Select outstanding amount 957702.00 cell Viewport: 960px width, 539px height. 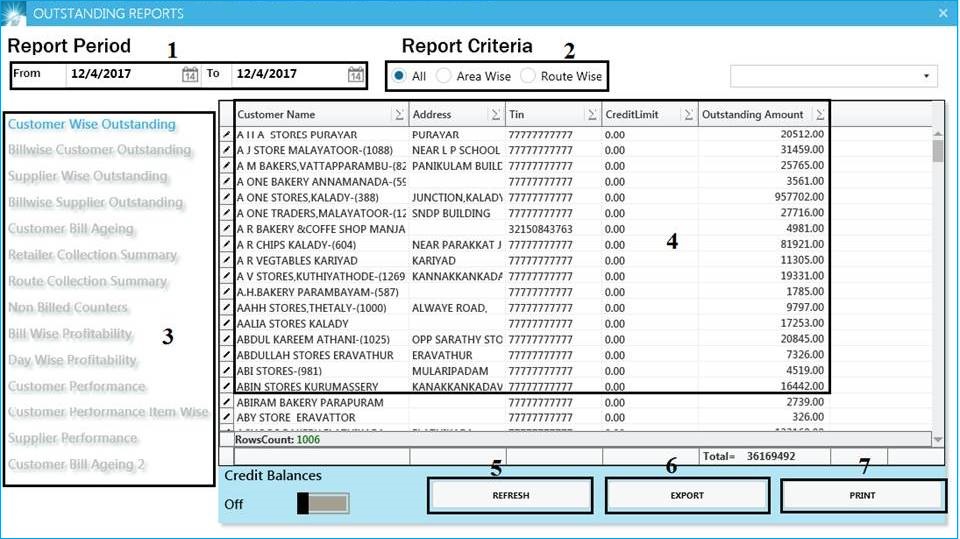(x=763, y=197)
